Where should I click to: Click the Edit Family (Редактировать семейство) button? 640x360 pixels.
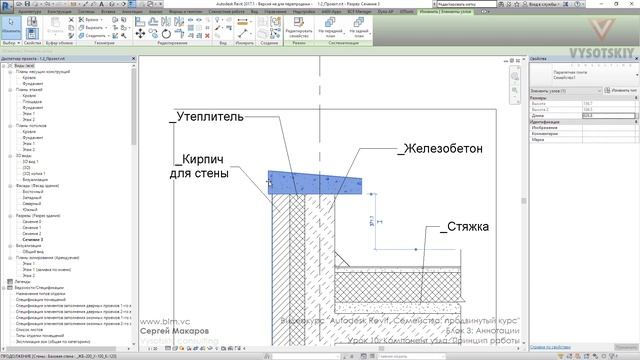pyautogui.click(x=299, y=27)
